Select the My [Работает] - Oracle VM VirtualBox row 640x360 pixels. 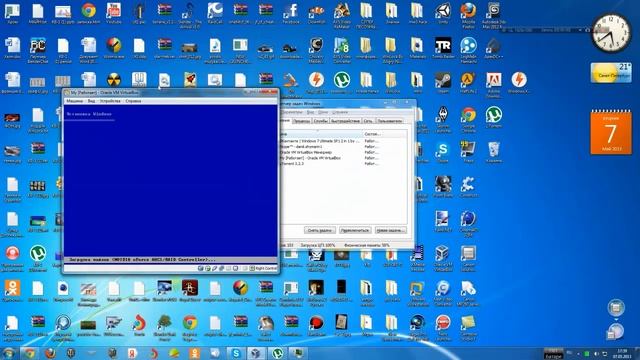[343, 158]
